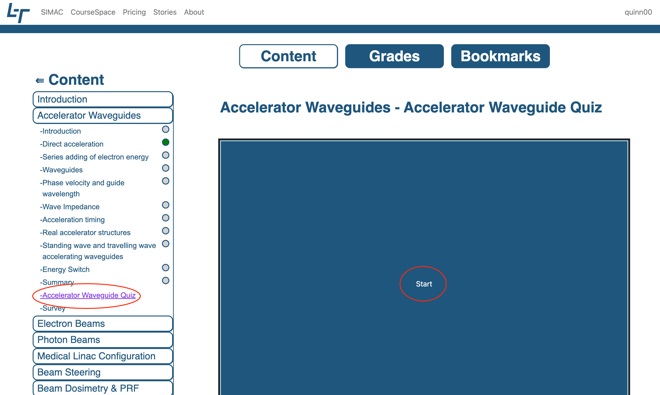Click status circle for Real accelerator structures

coord(165,231)
